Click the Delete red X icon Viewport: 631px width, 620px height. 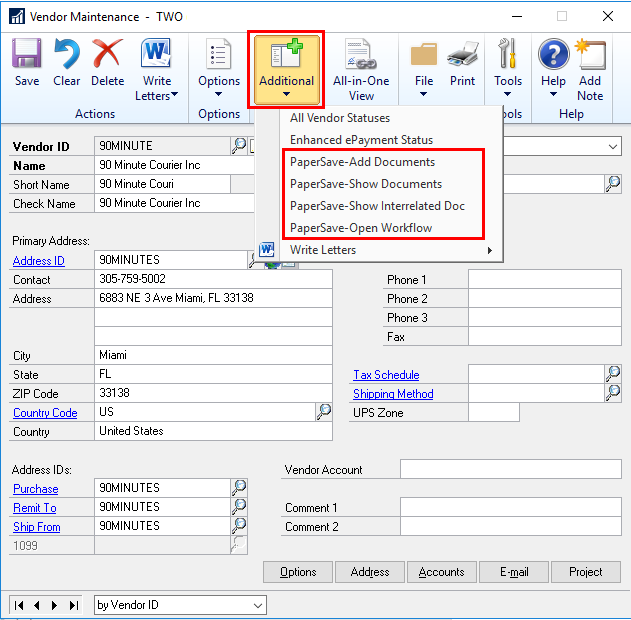pos(107,53)
